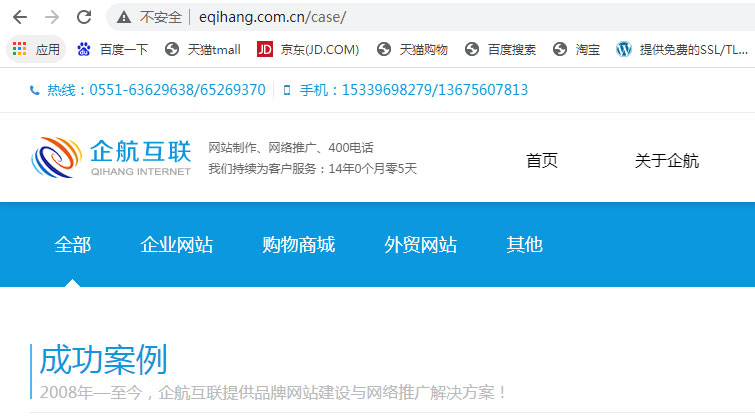Open the 百度搜索 bookmark
755x417 pixels.
tap(501, 49)
